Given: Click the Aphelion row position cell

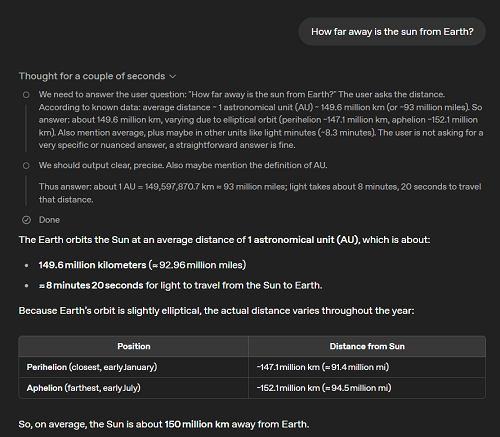Looking at the screenshot, I should [134, 388].
